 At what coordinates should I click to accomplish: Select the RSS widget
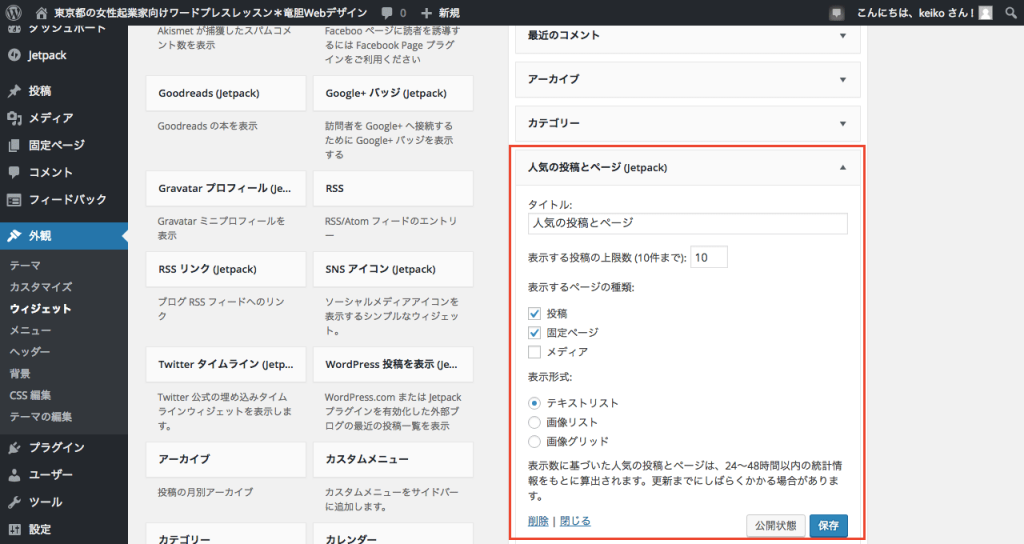393,188
